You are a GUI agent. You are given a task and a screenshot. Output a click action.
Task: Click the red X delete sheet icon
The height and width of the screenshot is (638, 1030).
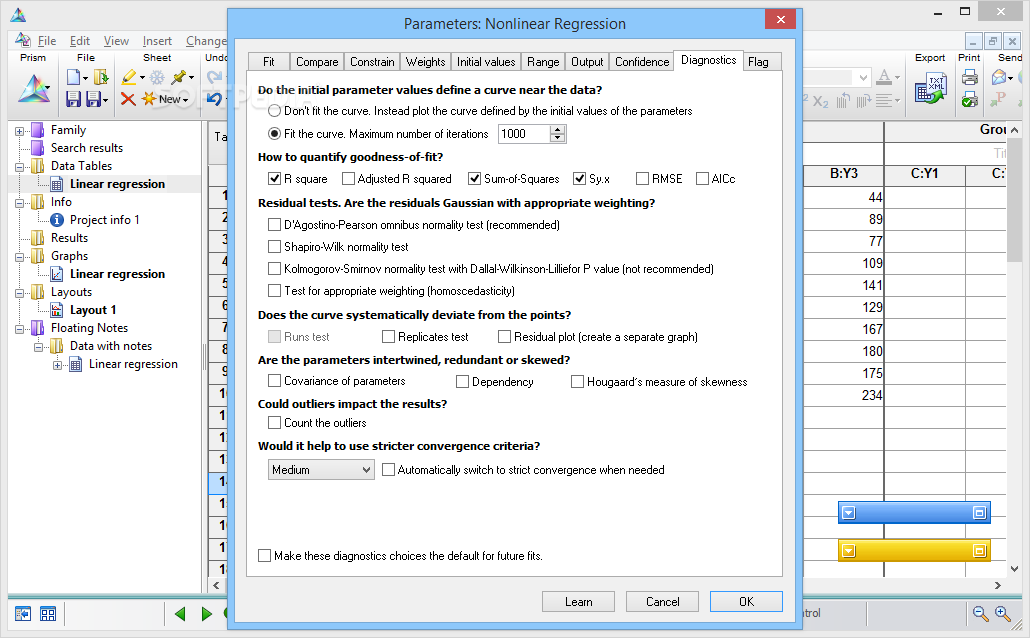(x=128, y=99)
